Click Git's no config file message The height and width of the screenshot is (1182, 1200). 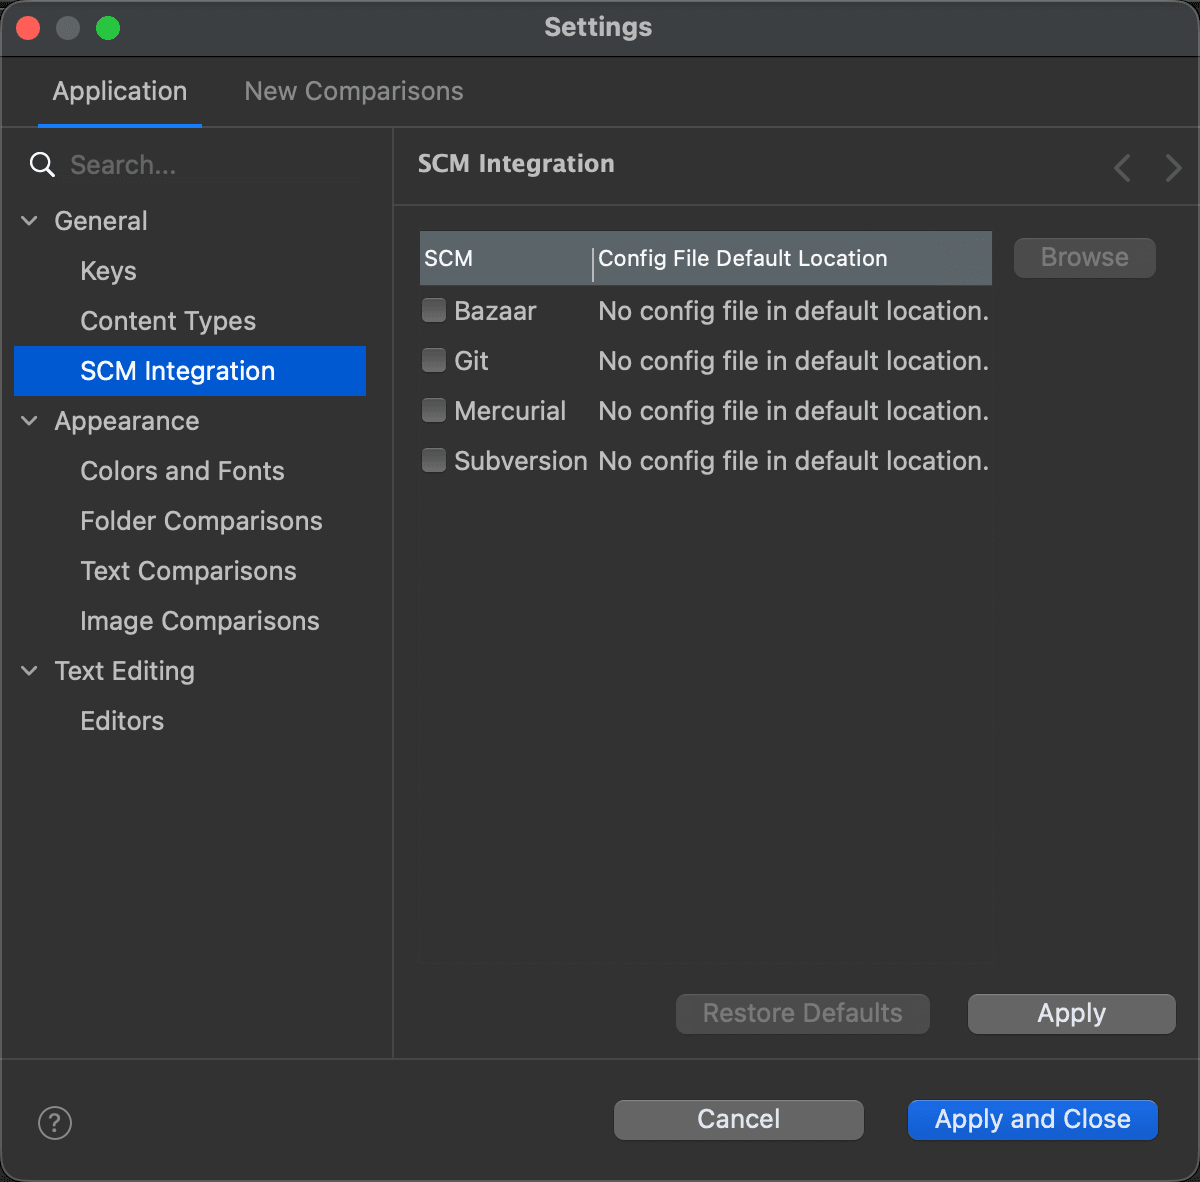pyautogui.click(x=794, y=361)
